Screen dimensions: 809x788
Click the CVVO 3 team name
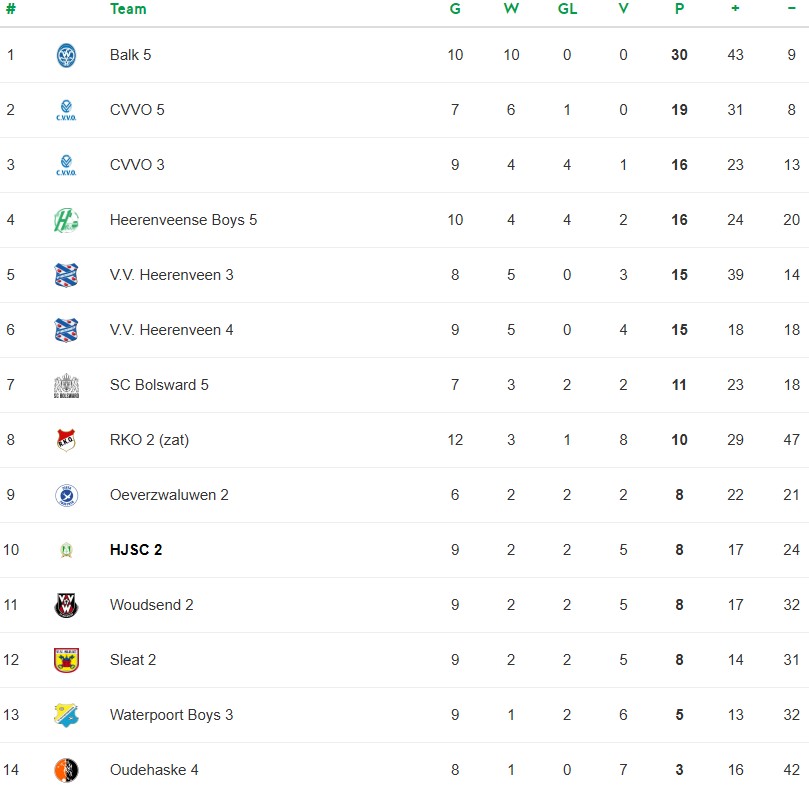click(137, 165)
